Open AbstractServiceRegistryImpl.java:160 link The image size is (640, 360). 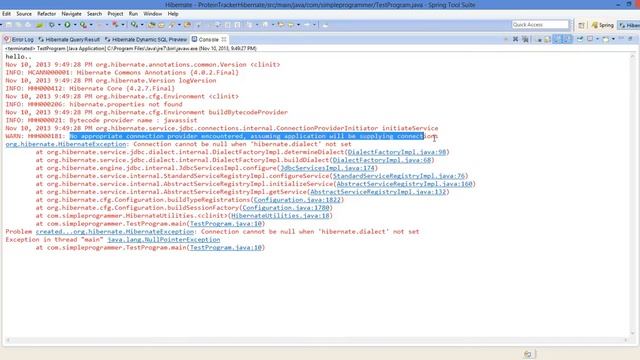pyautogui.click(x=404, y=184)
